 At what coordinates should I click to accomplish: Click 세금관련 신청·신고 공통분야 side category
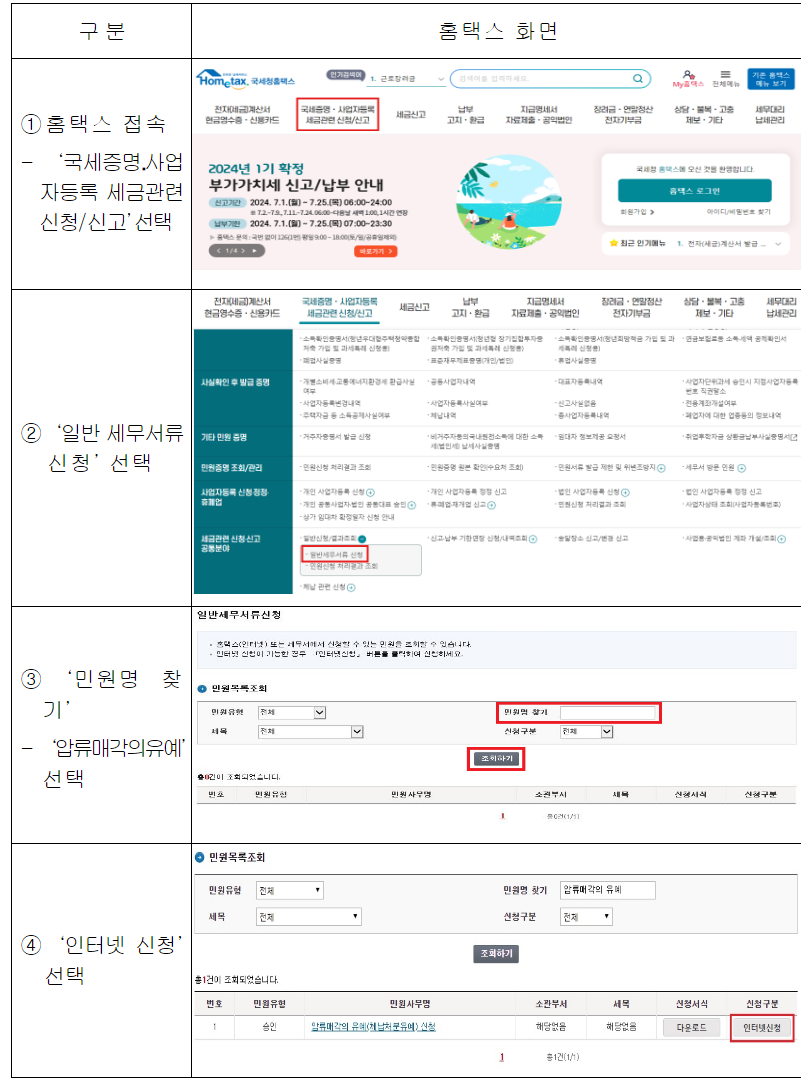231,544
